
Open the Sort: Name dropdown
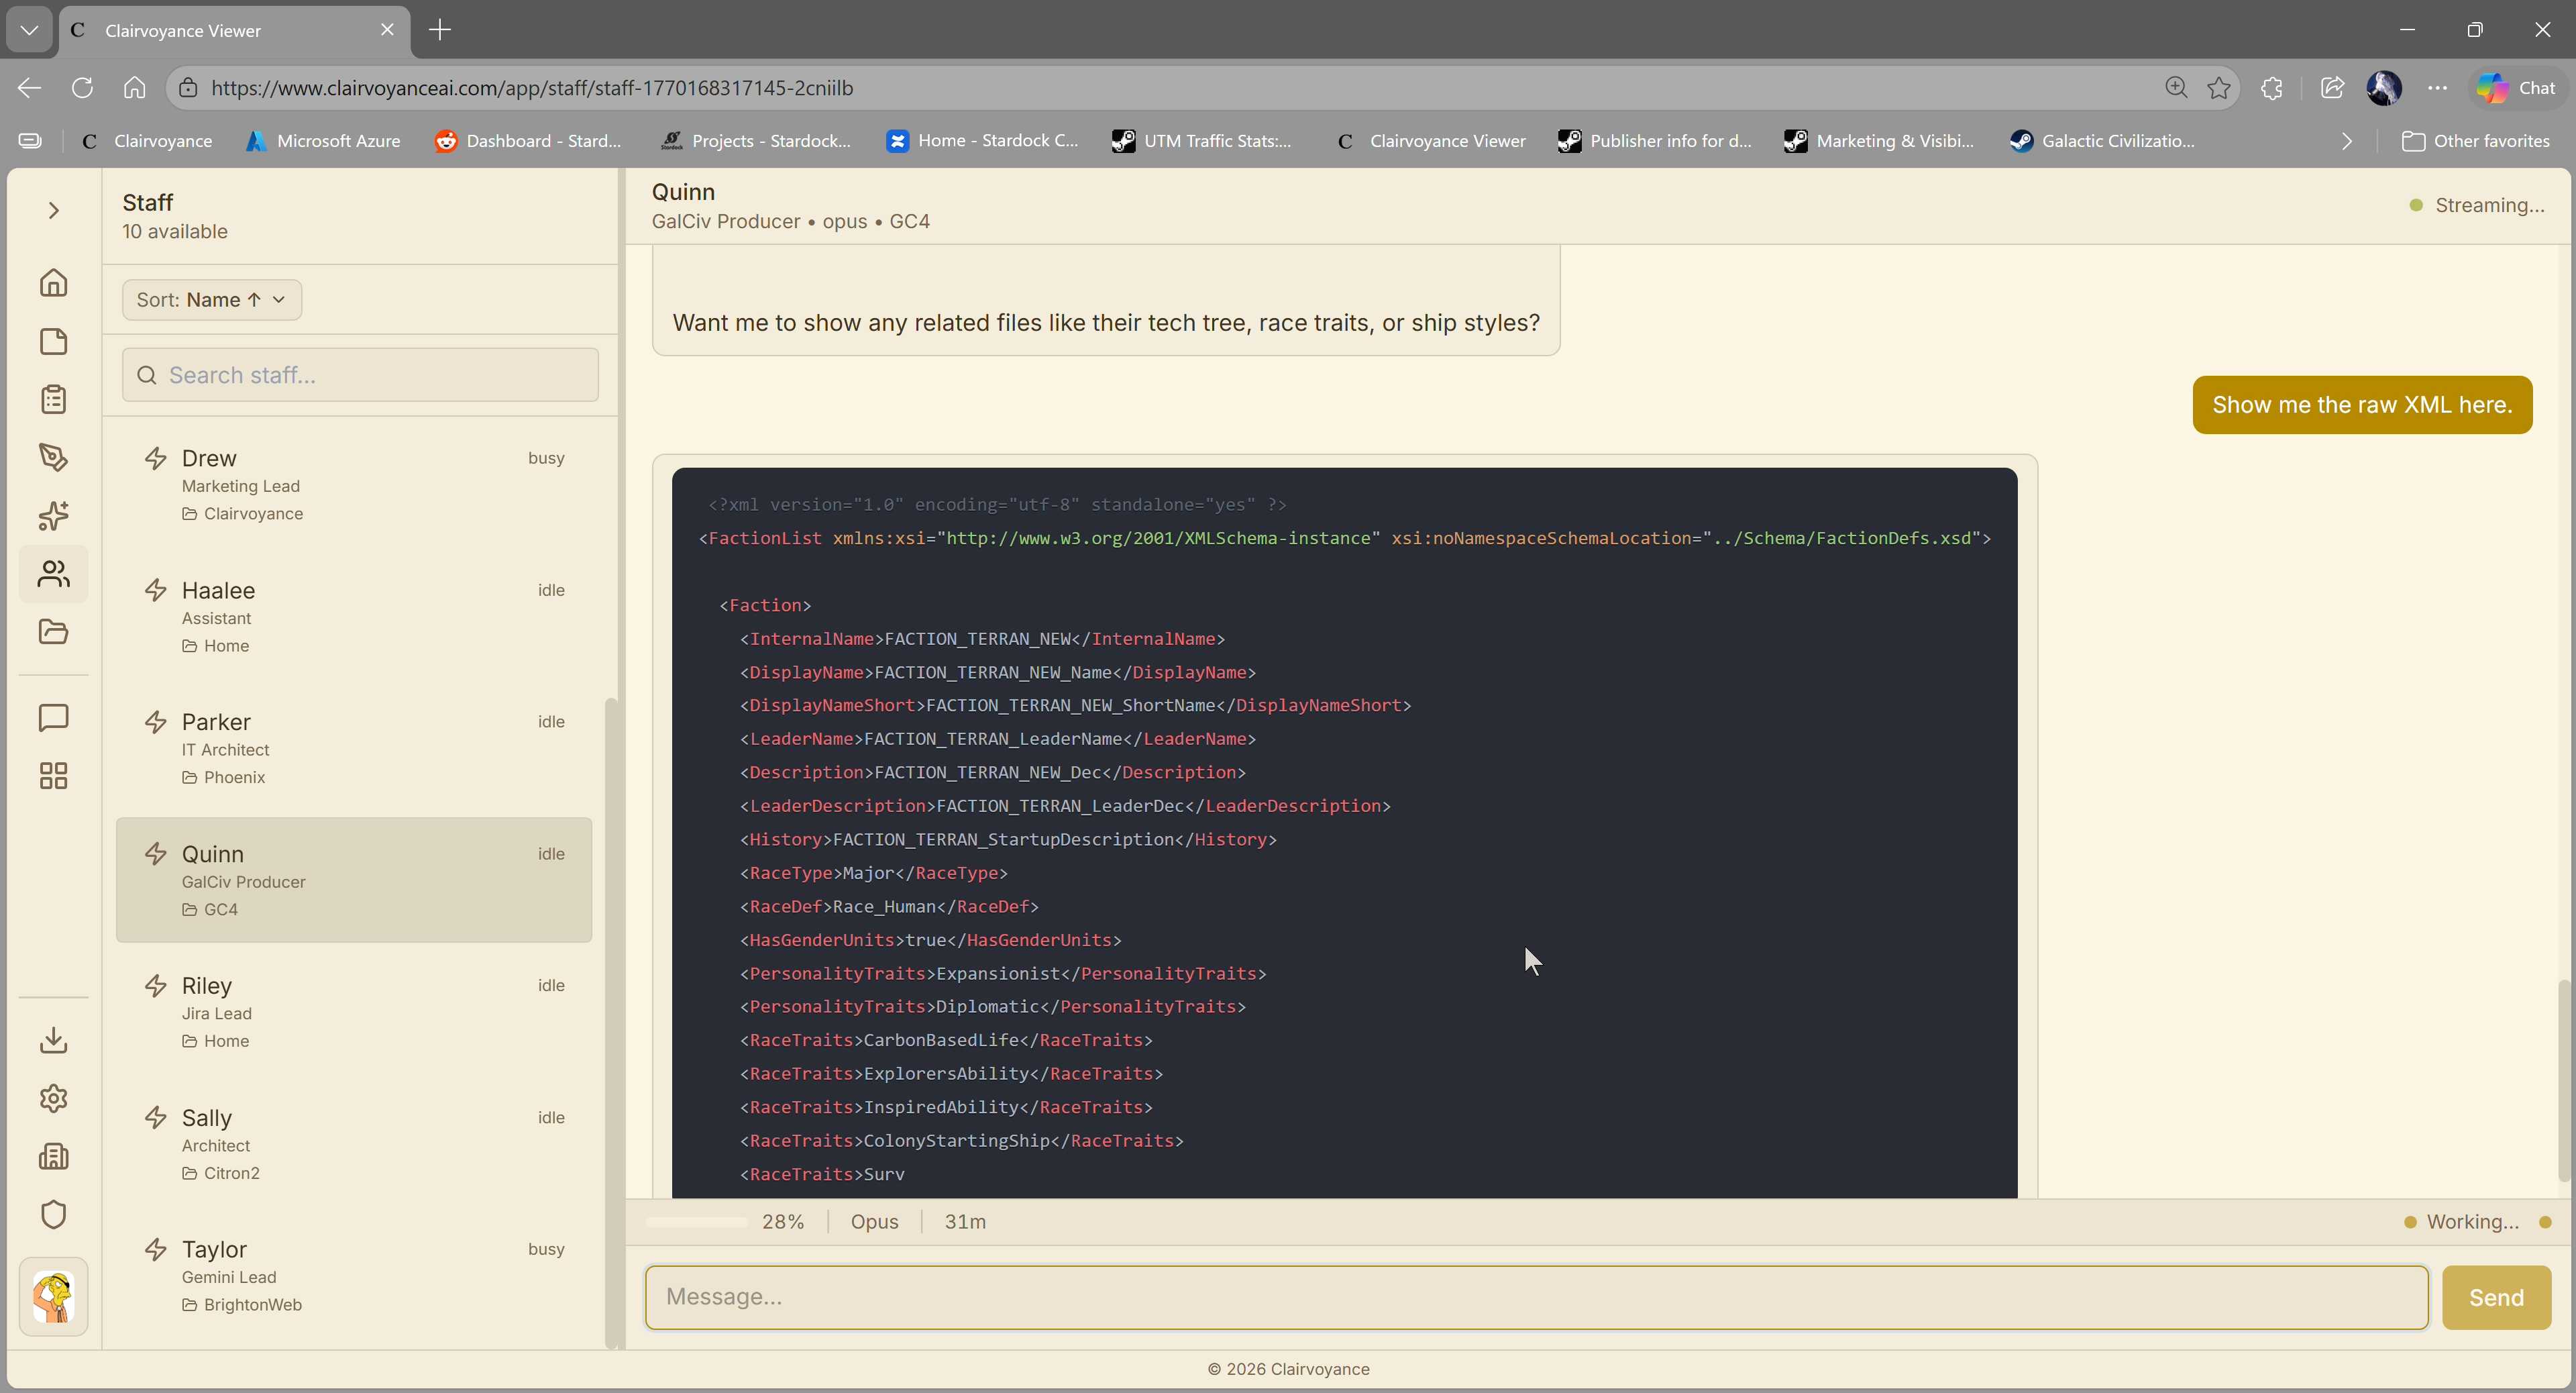click(x=211, y=300)
